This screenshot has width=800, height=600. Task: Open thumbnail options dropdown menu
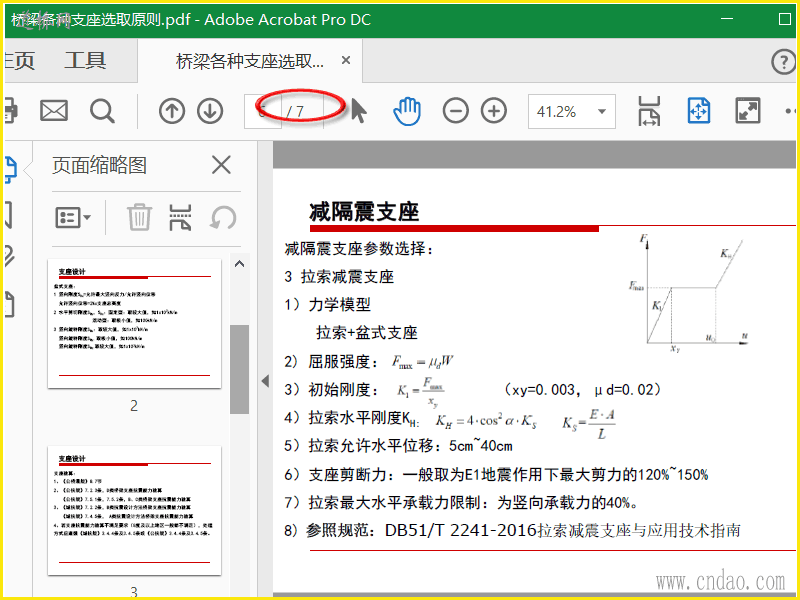pyautogui.click(x=73, y=218)
